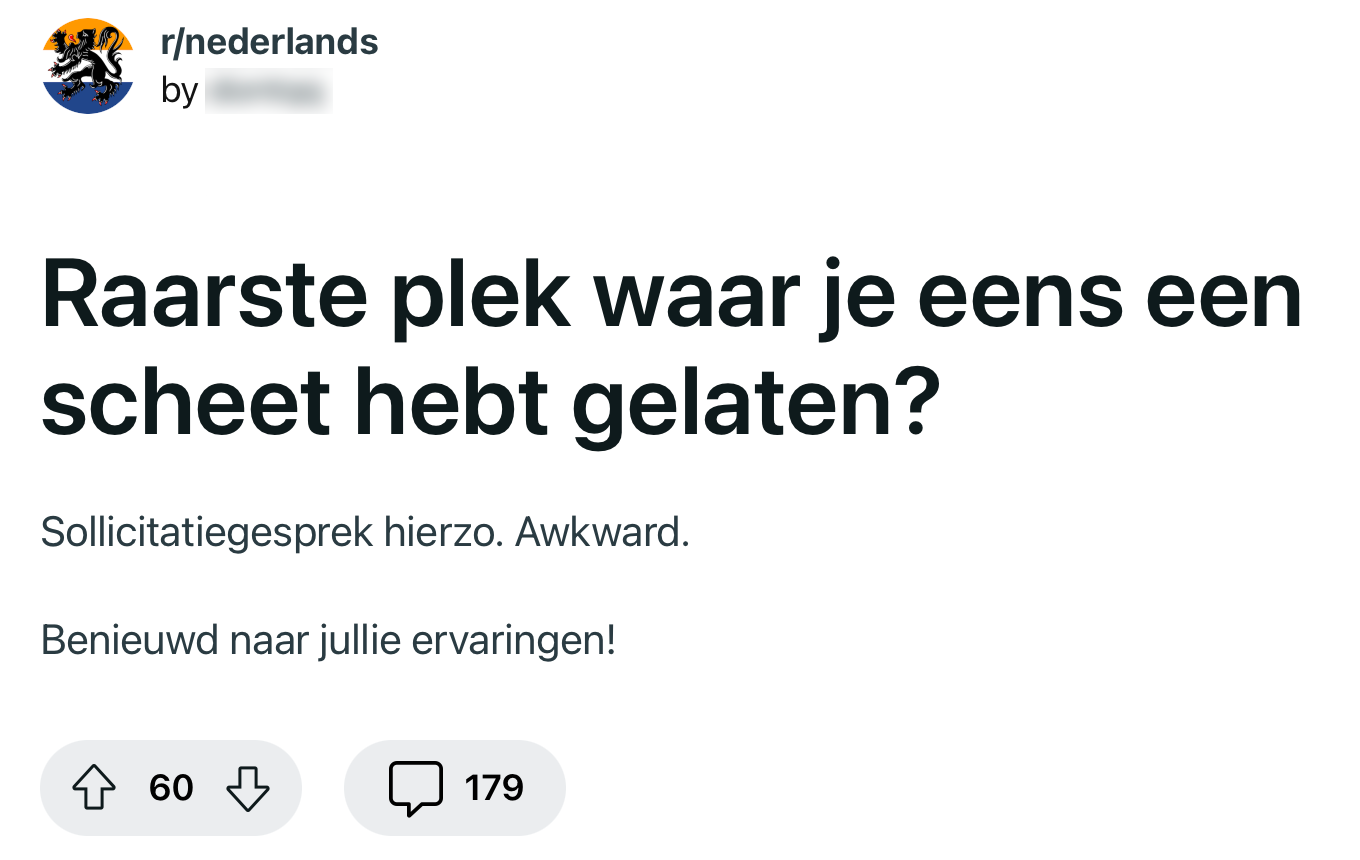Image resolution: width=1360 pixels, height=860 pixels.
Task: Open the r/nederlands community page
Action: pos(268,40)
